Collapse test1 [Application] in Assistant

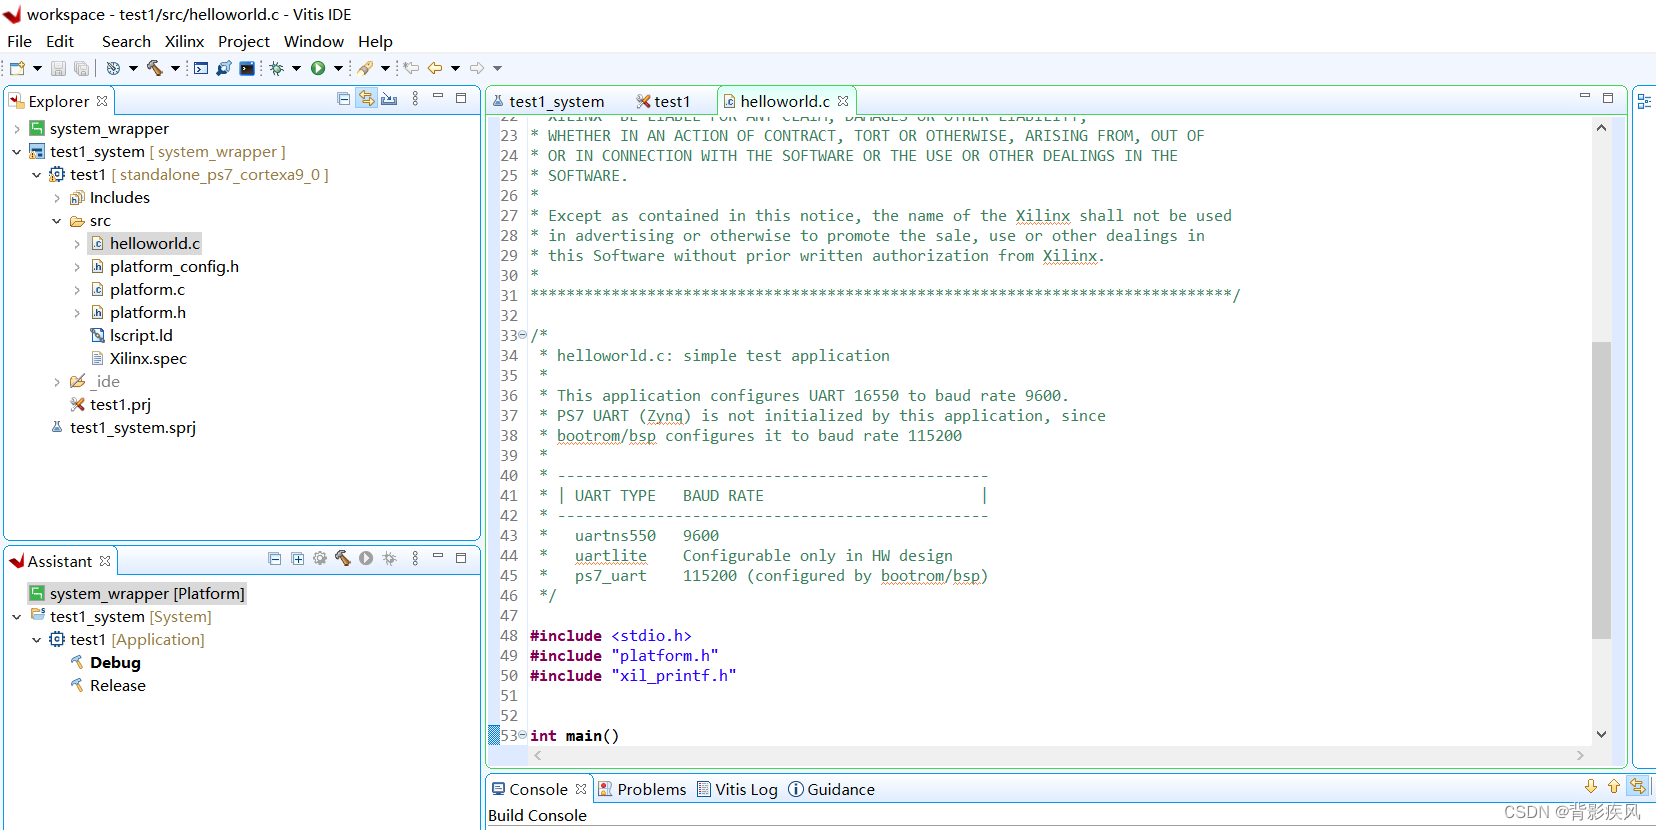tap(37, 640)
